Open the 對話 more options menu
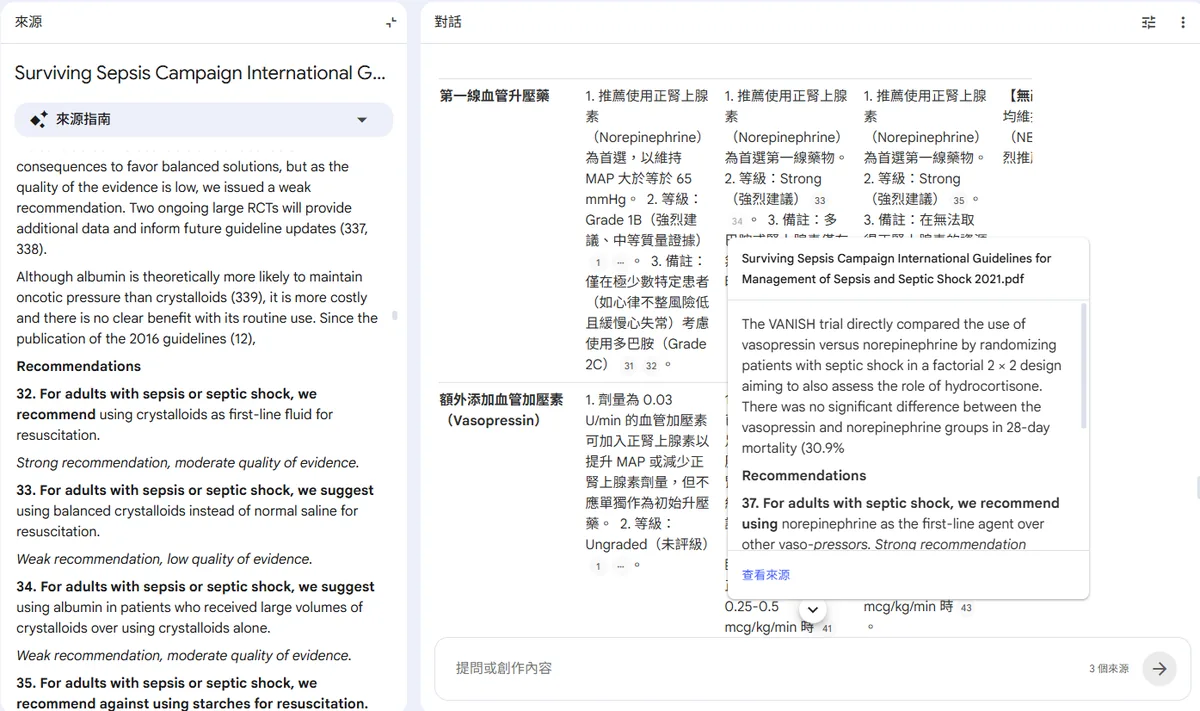 pyautogui.click(x=1184, y=22)
